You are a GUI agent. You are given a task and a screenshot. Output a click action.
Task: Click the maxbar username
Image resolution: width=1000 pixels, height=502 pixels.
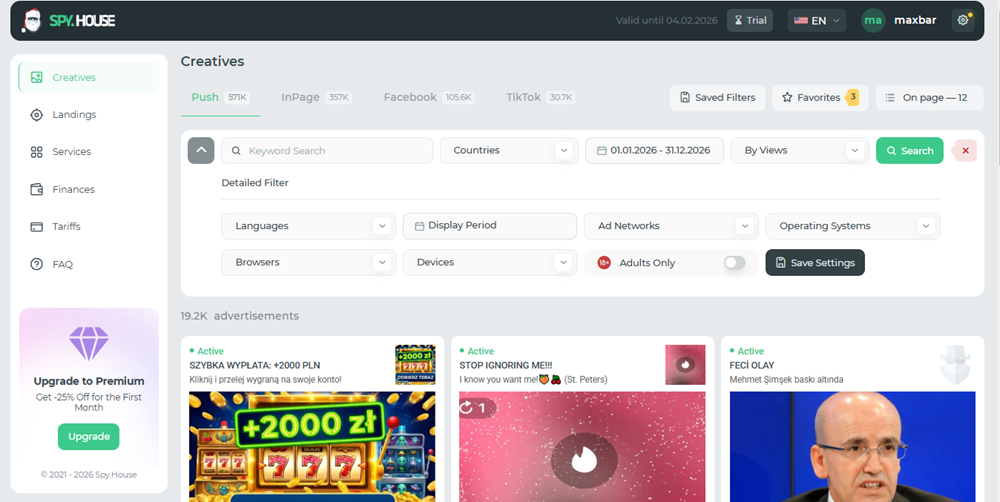click(915, 20)
